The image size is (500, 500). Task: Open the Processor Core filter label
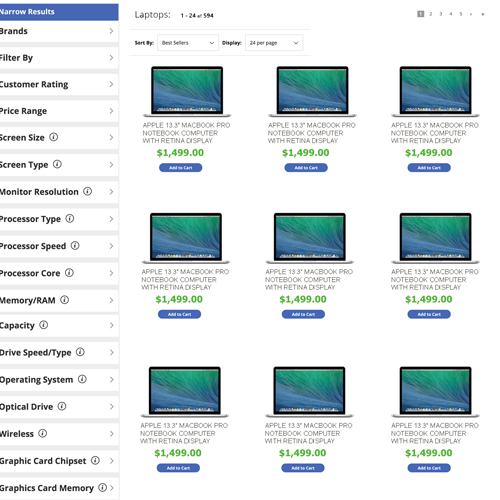click(x=30, y=273)
